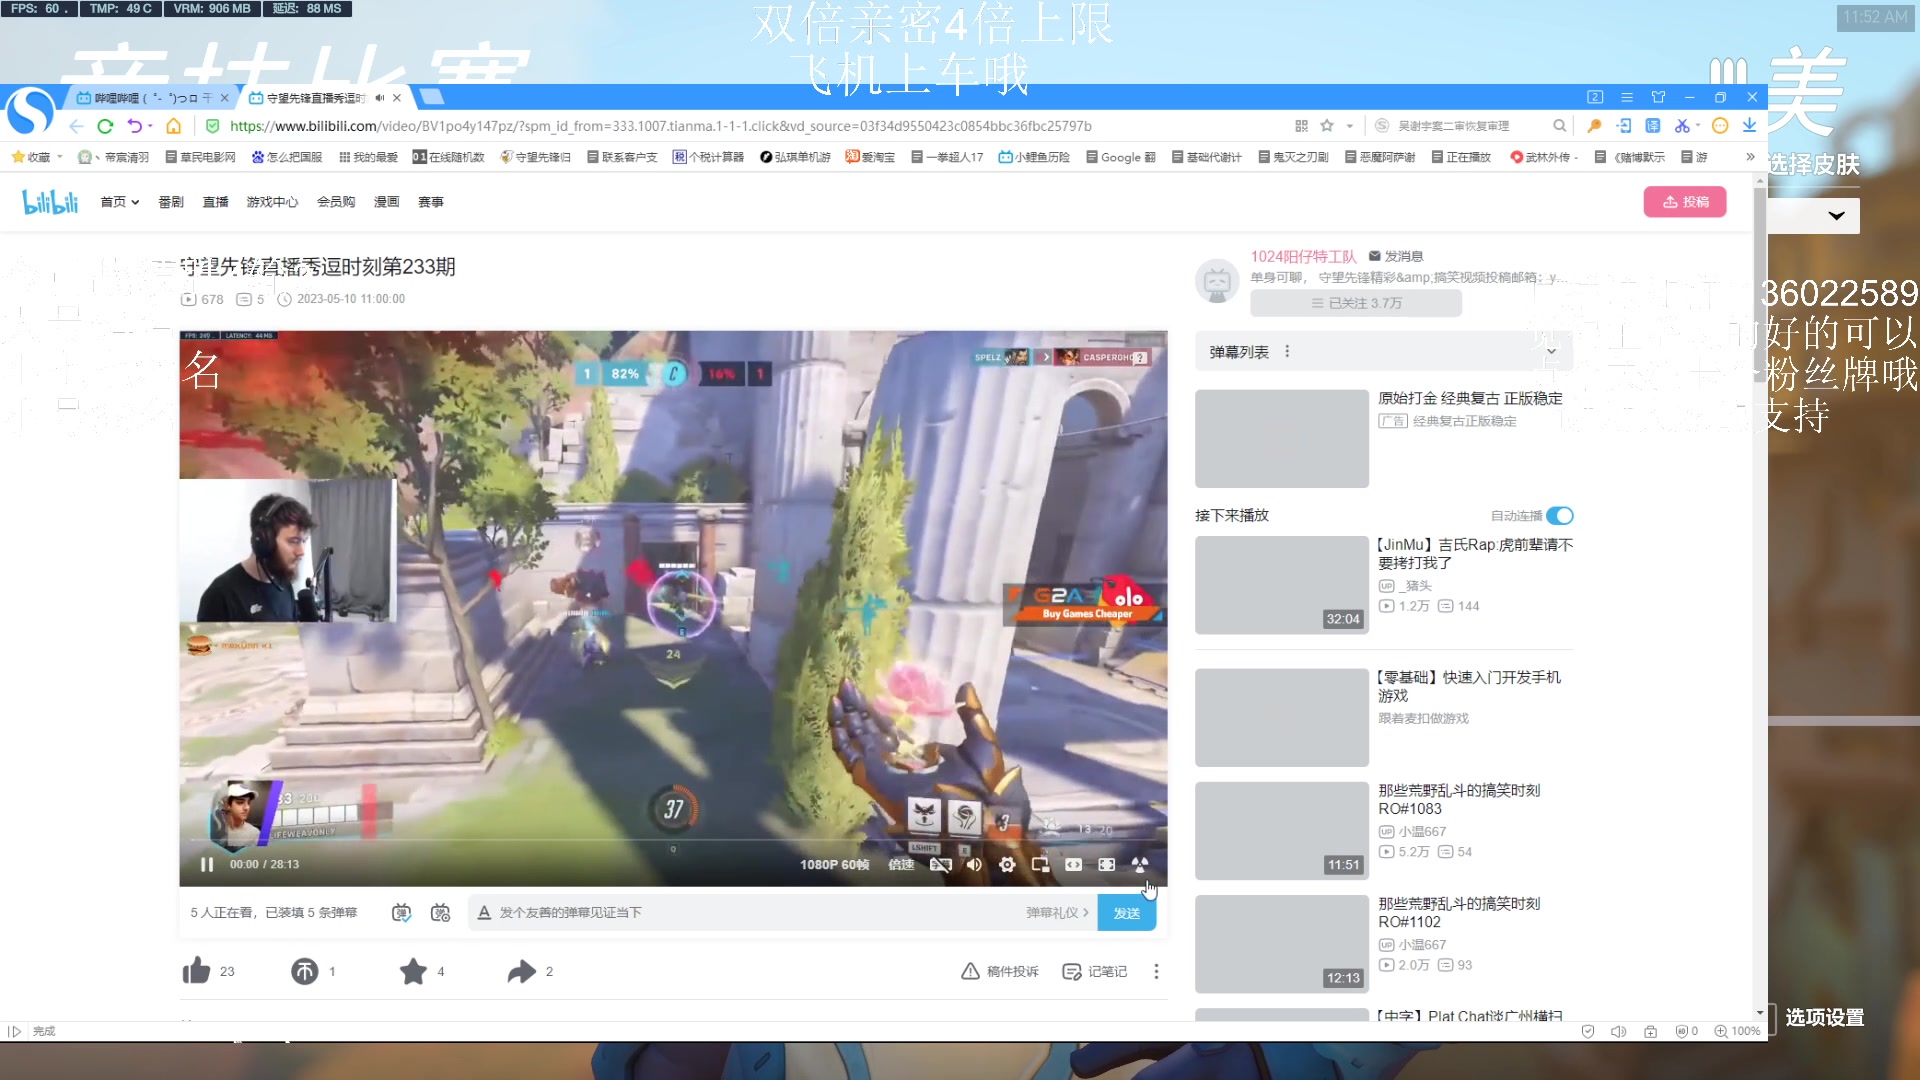
Task: Reload the page with the green refresh icon
Action: 105,126
